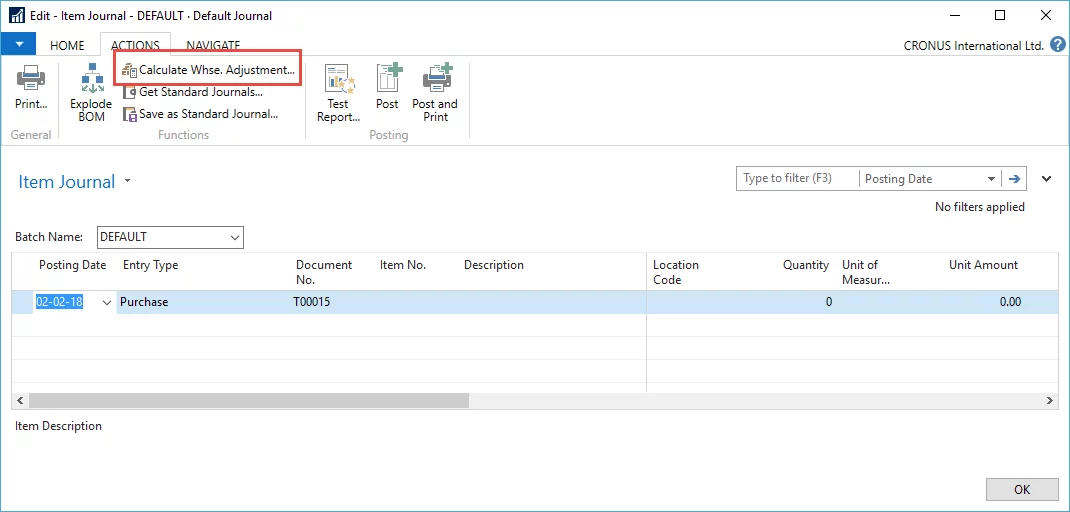Open the NAVIGATE ribbon tab
Viewport: 1070px width, 512px height.
point(213,45)
